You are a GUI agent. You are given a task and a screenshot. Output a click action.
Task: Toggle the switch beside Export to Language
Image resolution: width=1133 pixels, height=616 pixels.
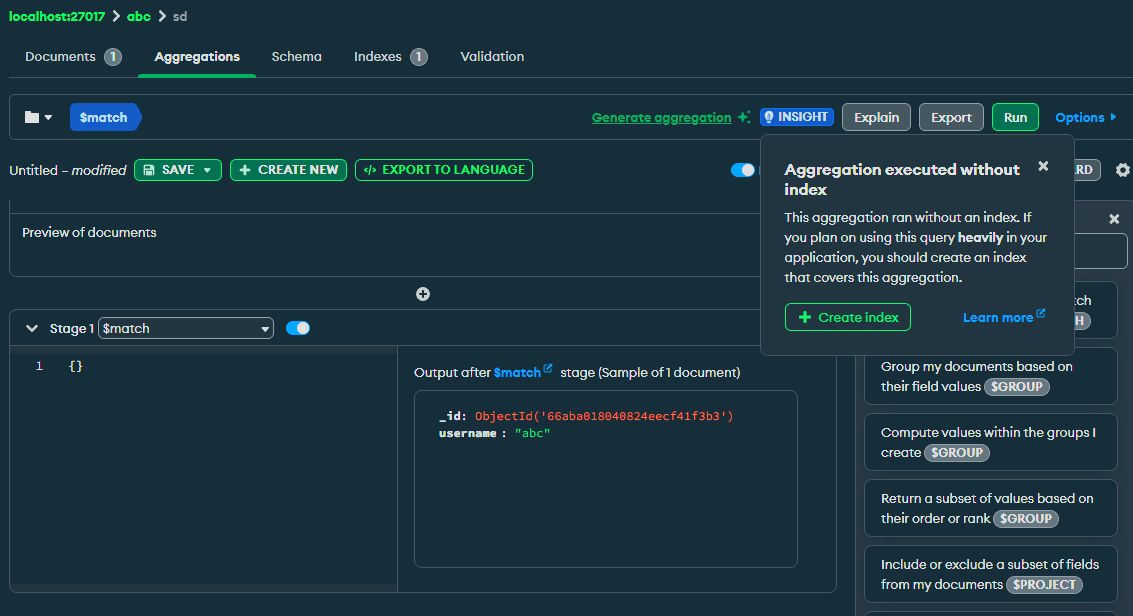[x=743, y=170]
